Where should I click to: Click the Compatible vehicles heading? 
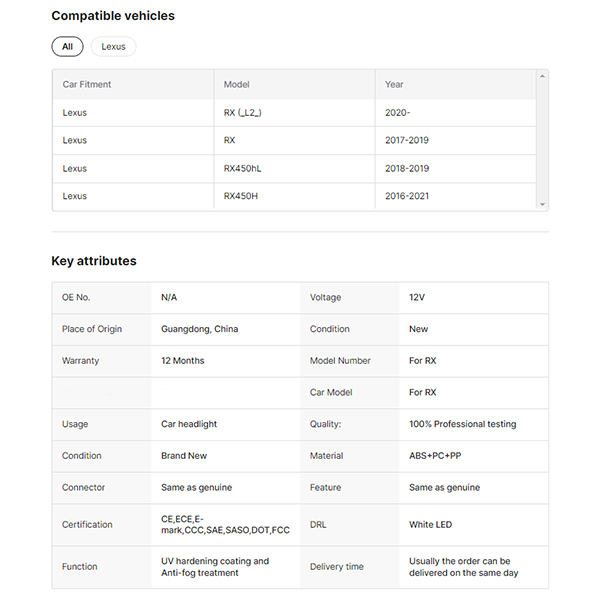[113, 16]
